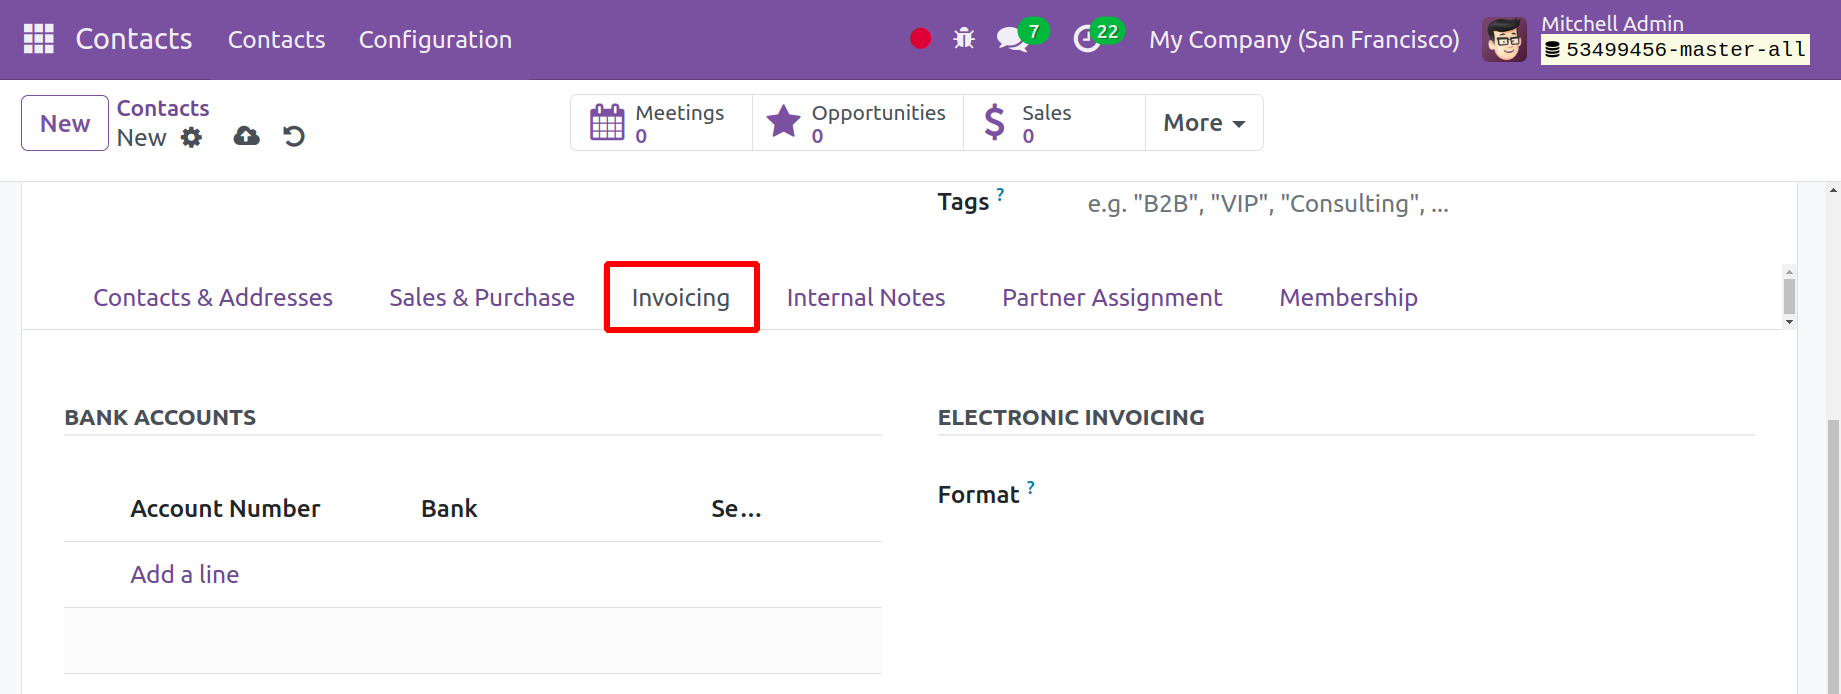This screenshot has width=1841, height=694.
Task: Expand the More dropdown button
Action: point(1203,123)
